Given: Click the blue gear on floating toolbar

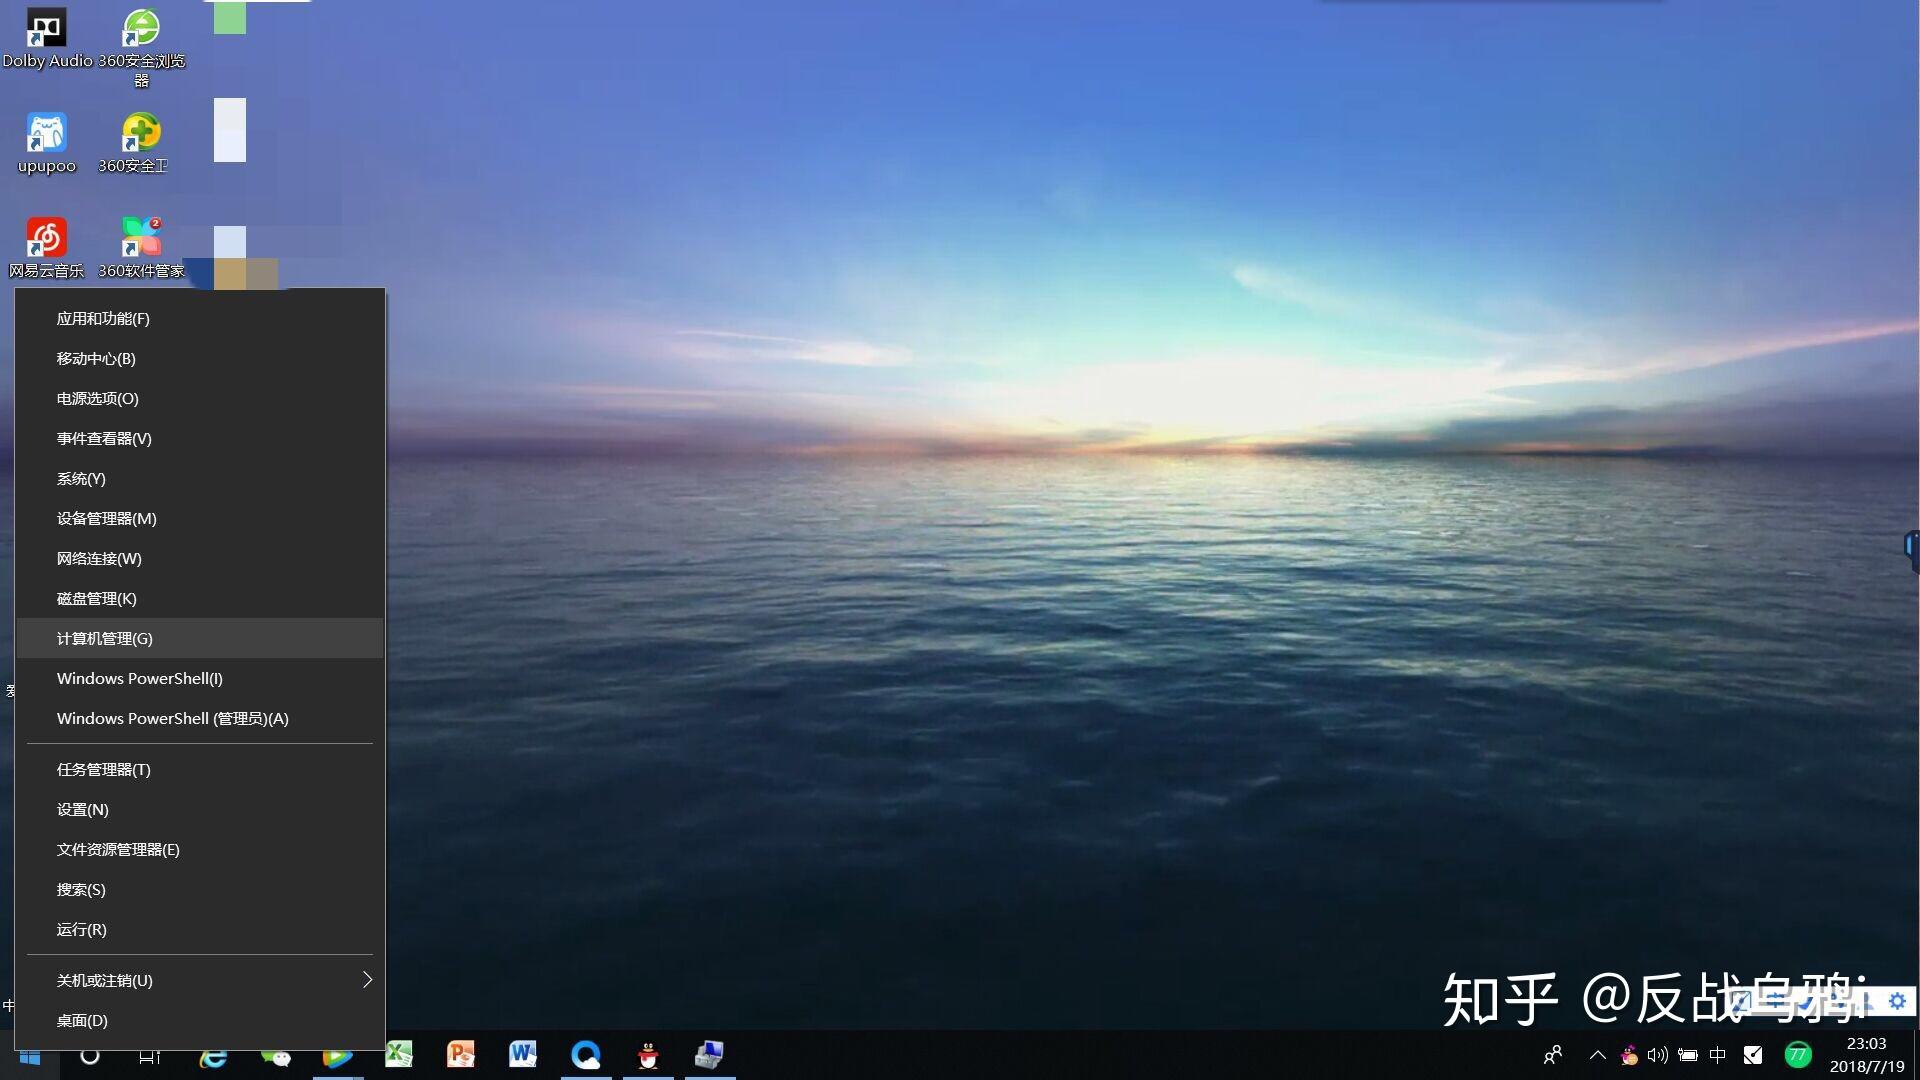Looking at the screenshot, I should pyautogui.click(x=1897, y=1001).
